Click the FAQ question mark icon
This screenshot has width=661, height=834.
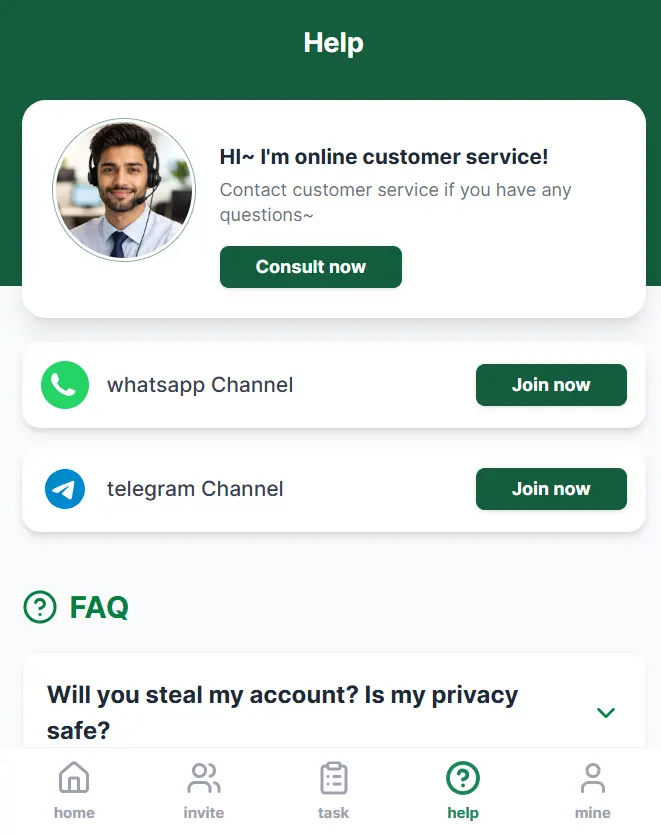tap(40, 606)
